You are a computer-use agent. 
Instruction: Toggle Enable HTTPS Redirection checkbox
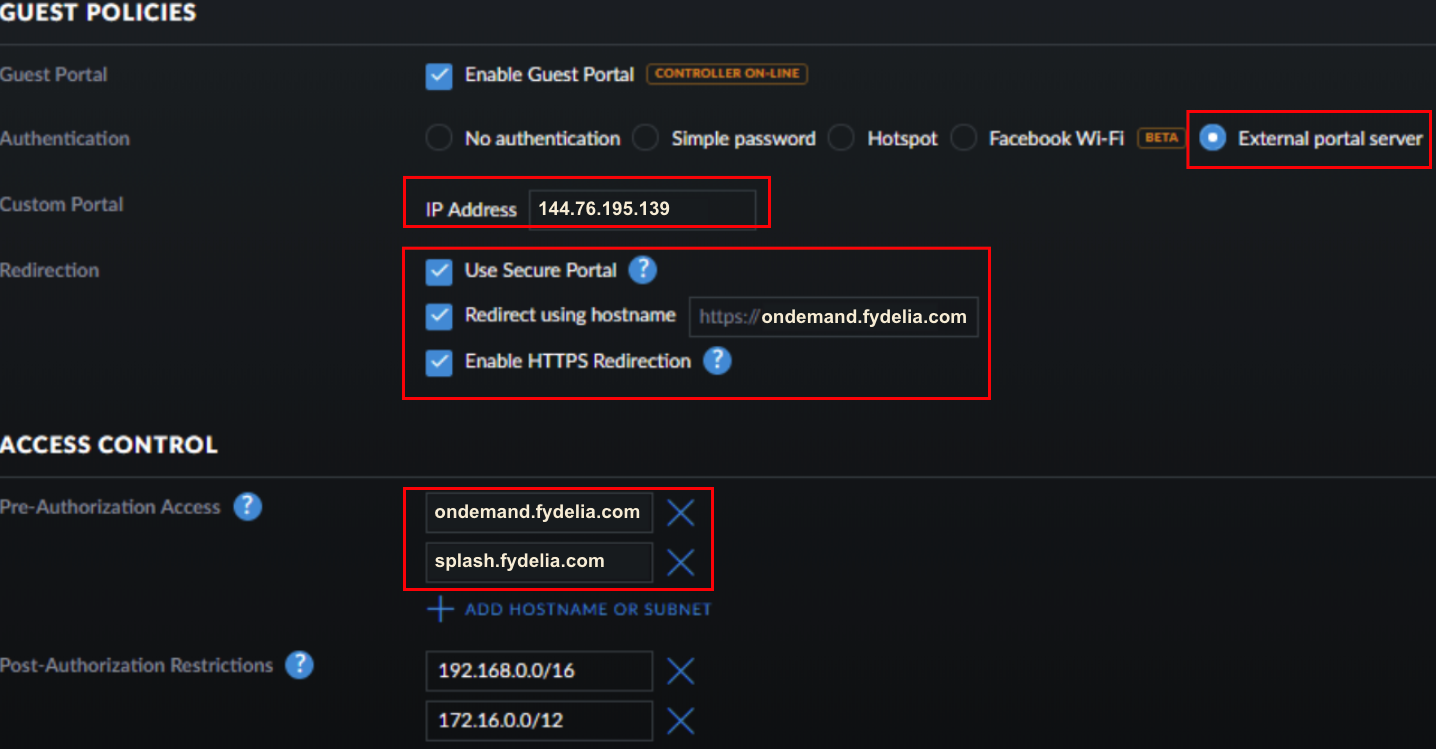[439, 362]
